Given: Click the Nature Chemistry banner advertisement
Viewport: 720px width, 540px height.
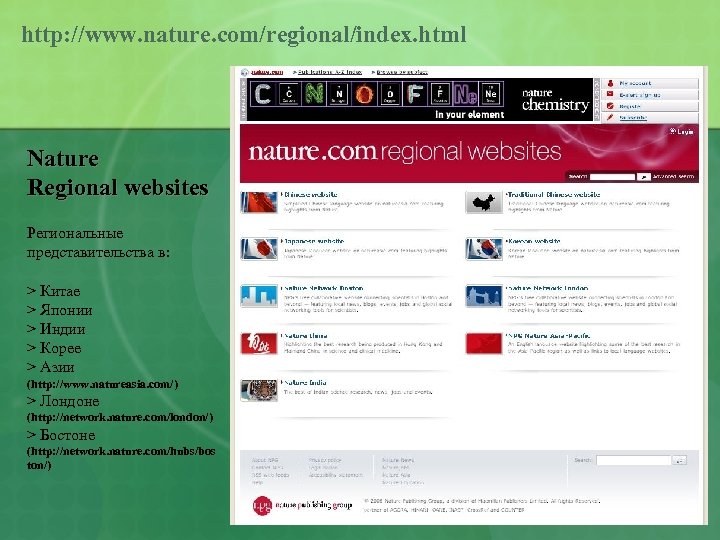Looking at the screenshot, I should [420, 100].
